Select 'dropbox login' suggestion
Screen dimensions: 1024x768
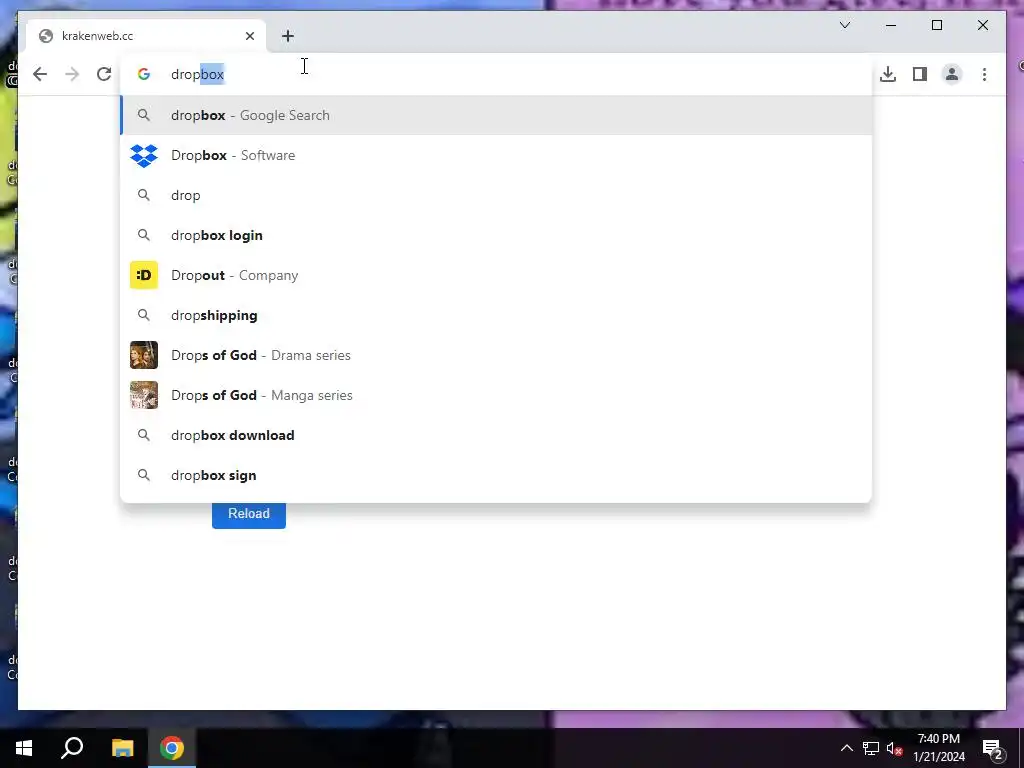[x=496, y=235]
